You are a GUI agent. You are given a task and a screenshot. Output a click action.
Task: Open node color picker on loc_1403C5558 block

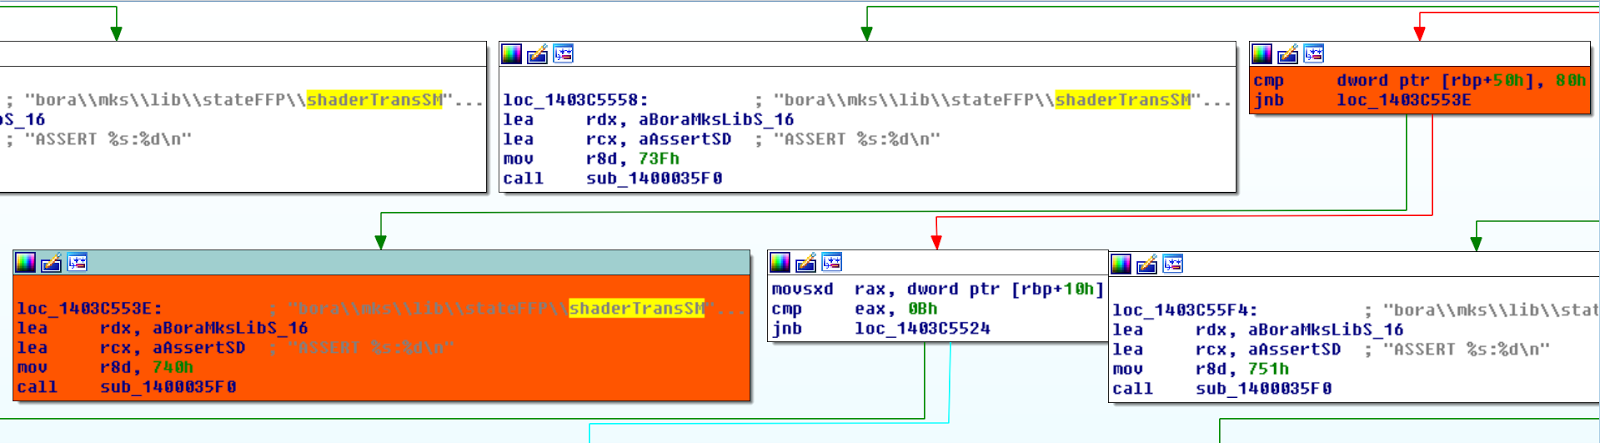click(x=511, y=54)
